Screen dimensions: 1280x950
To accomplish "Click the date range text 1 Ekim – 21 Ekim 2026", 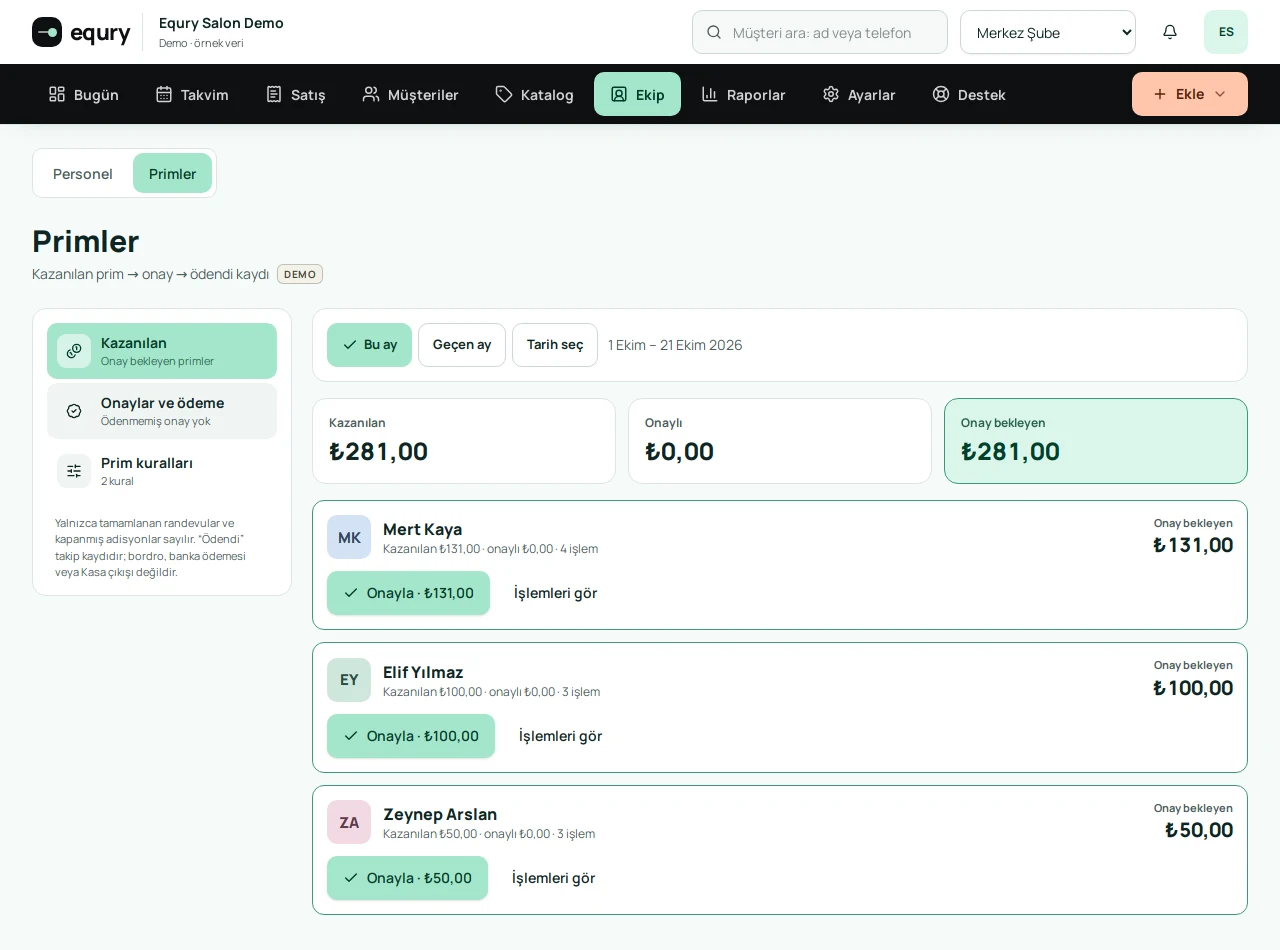I will [x=675, y=345].
